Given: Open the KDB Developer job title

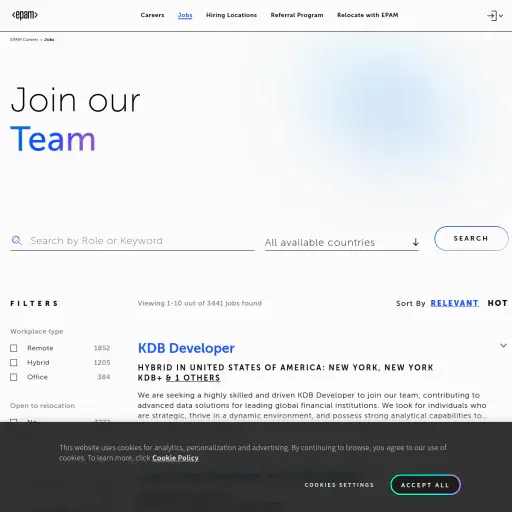Looking at the screenshot, I should coord(186,348).
